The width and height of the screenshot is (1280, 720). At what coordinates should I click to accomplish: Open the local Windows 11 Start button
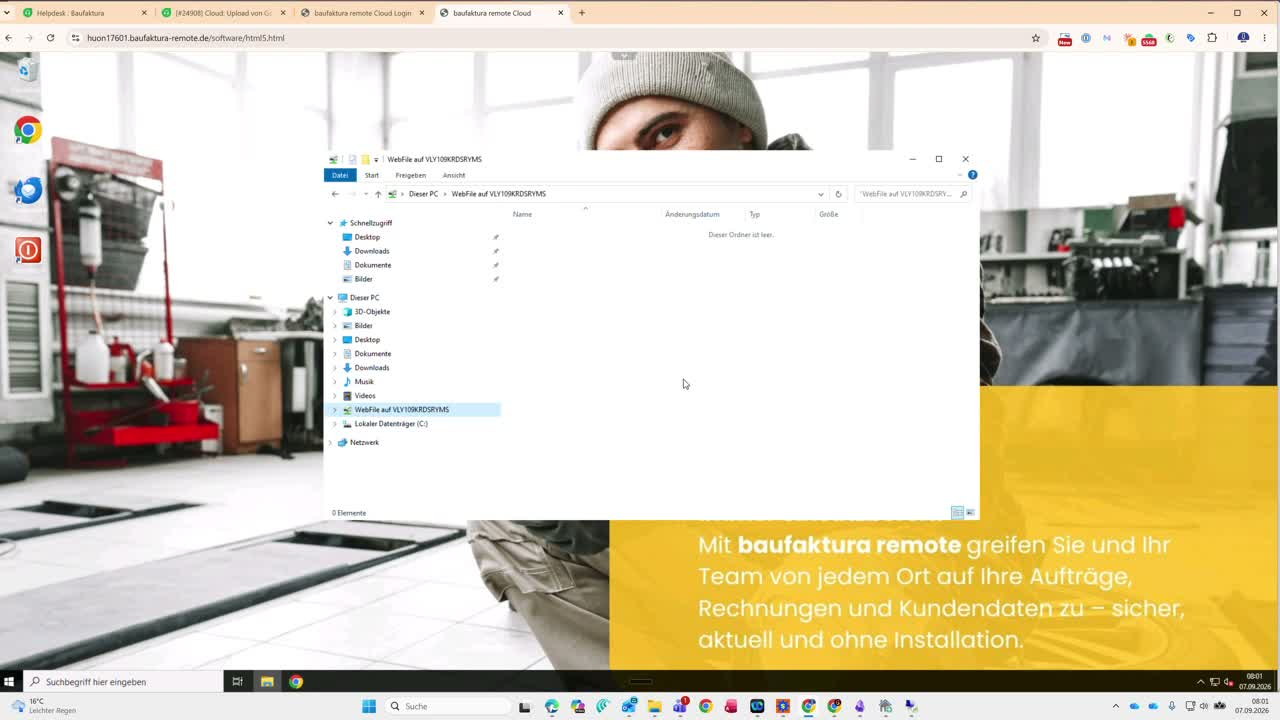369,706
